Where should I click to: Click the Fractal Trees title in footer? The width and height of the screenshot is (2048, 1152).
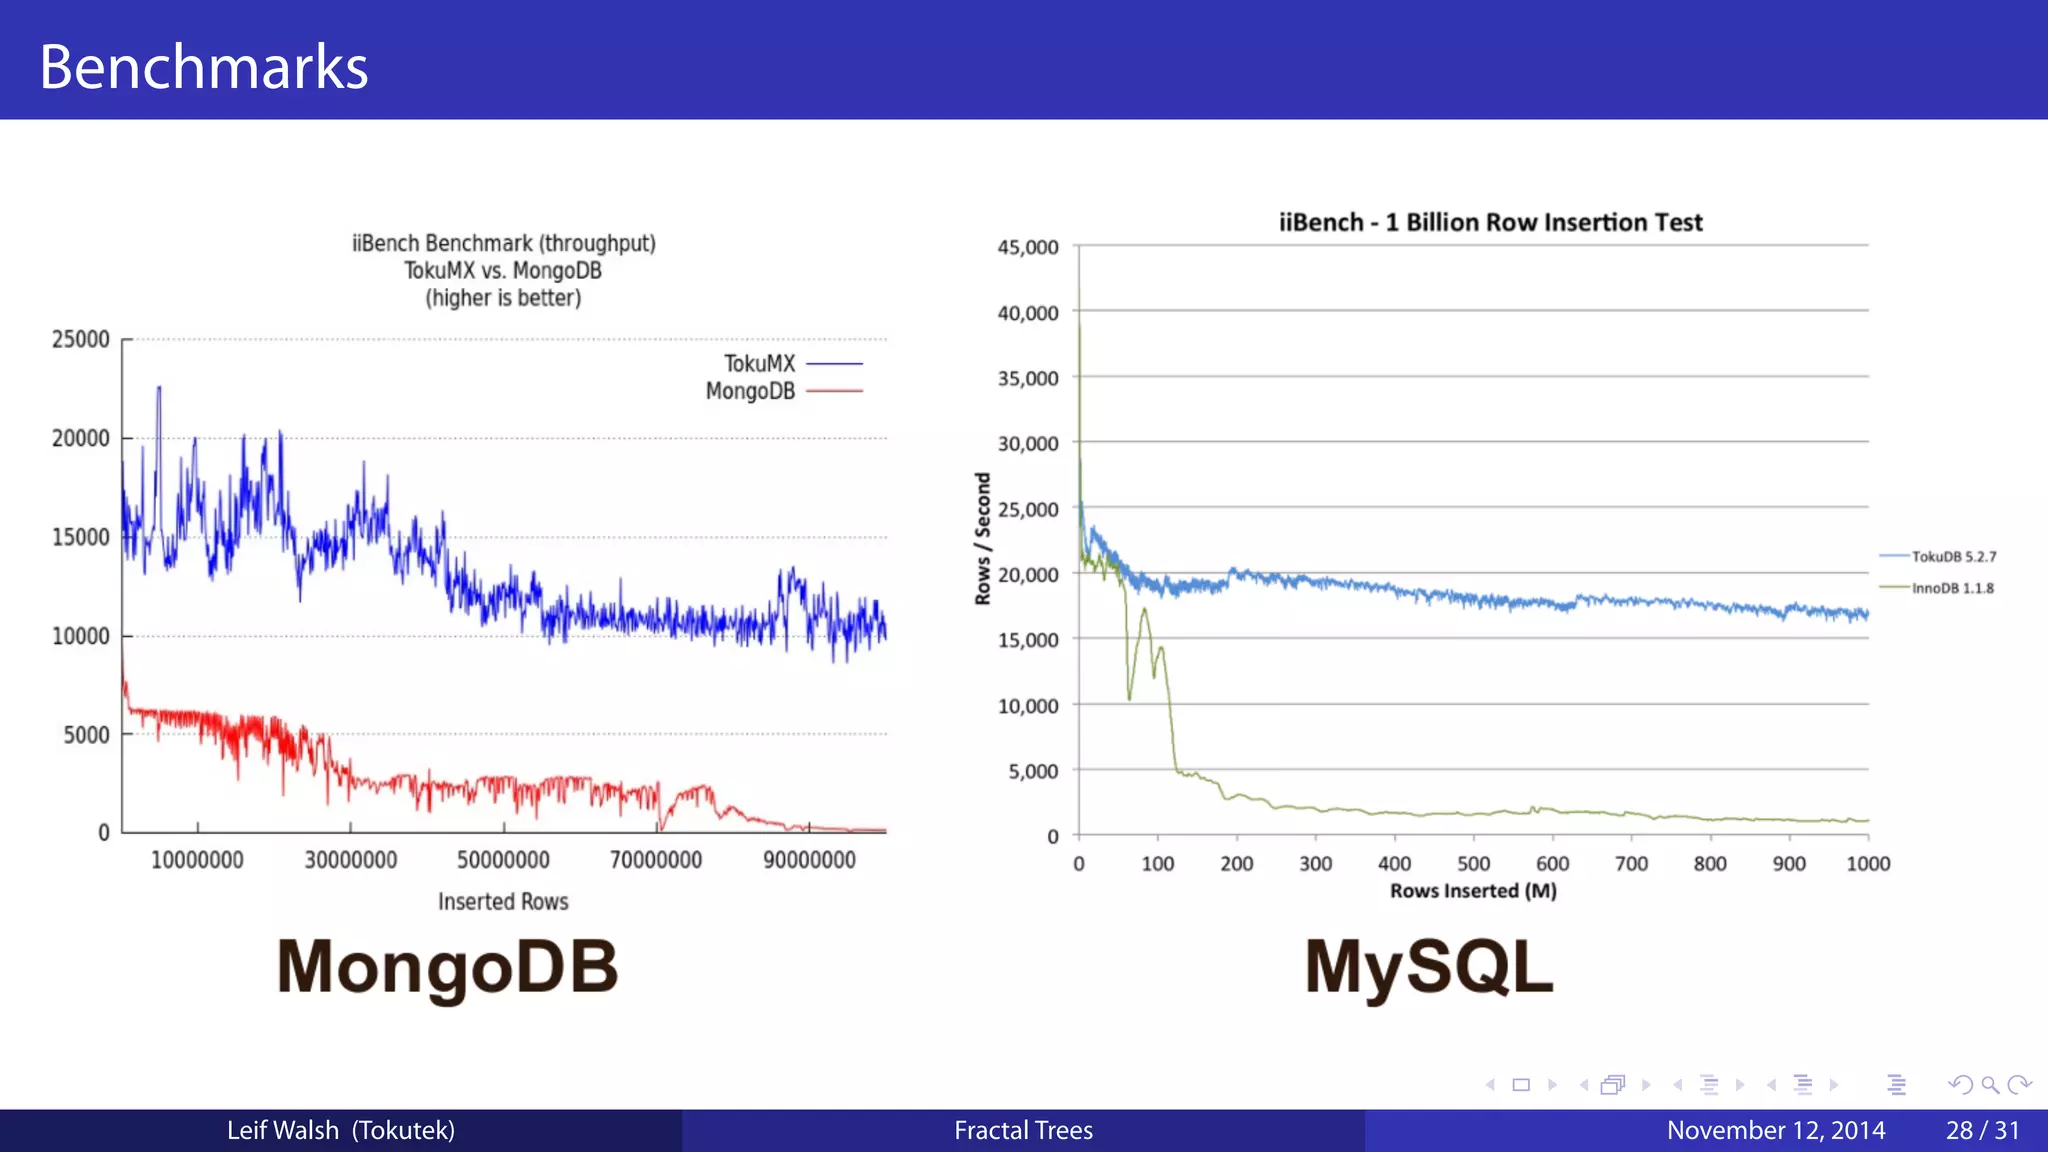pyautogui.click(x=1023, y=1131)
